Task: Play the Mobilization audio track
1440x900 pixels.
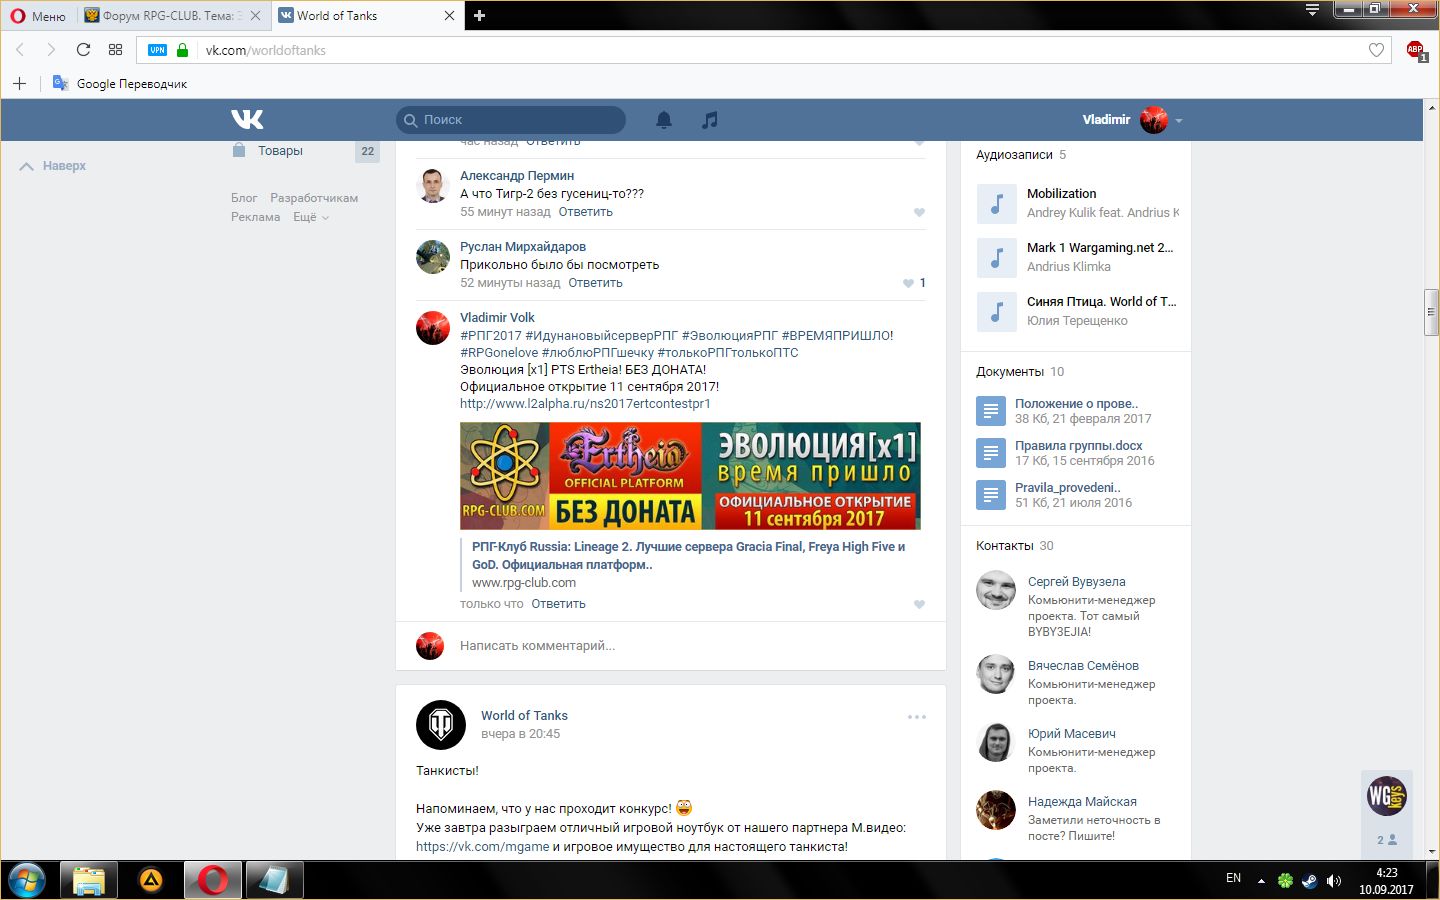Action: coord(996,204)
